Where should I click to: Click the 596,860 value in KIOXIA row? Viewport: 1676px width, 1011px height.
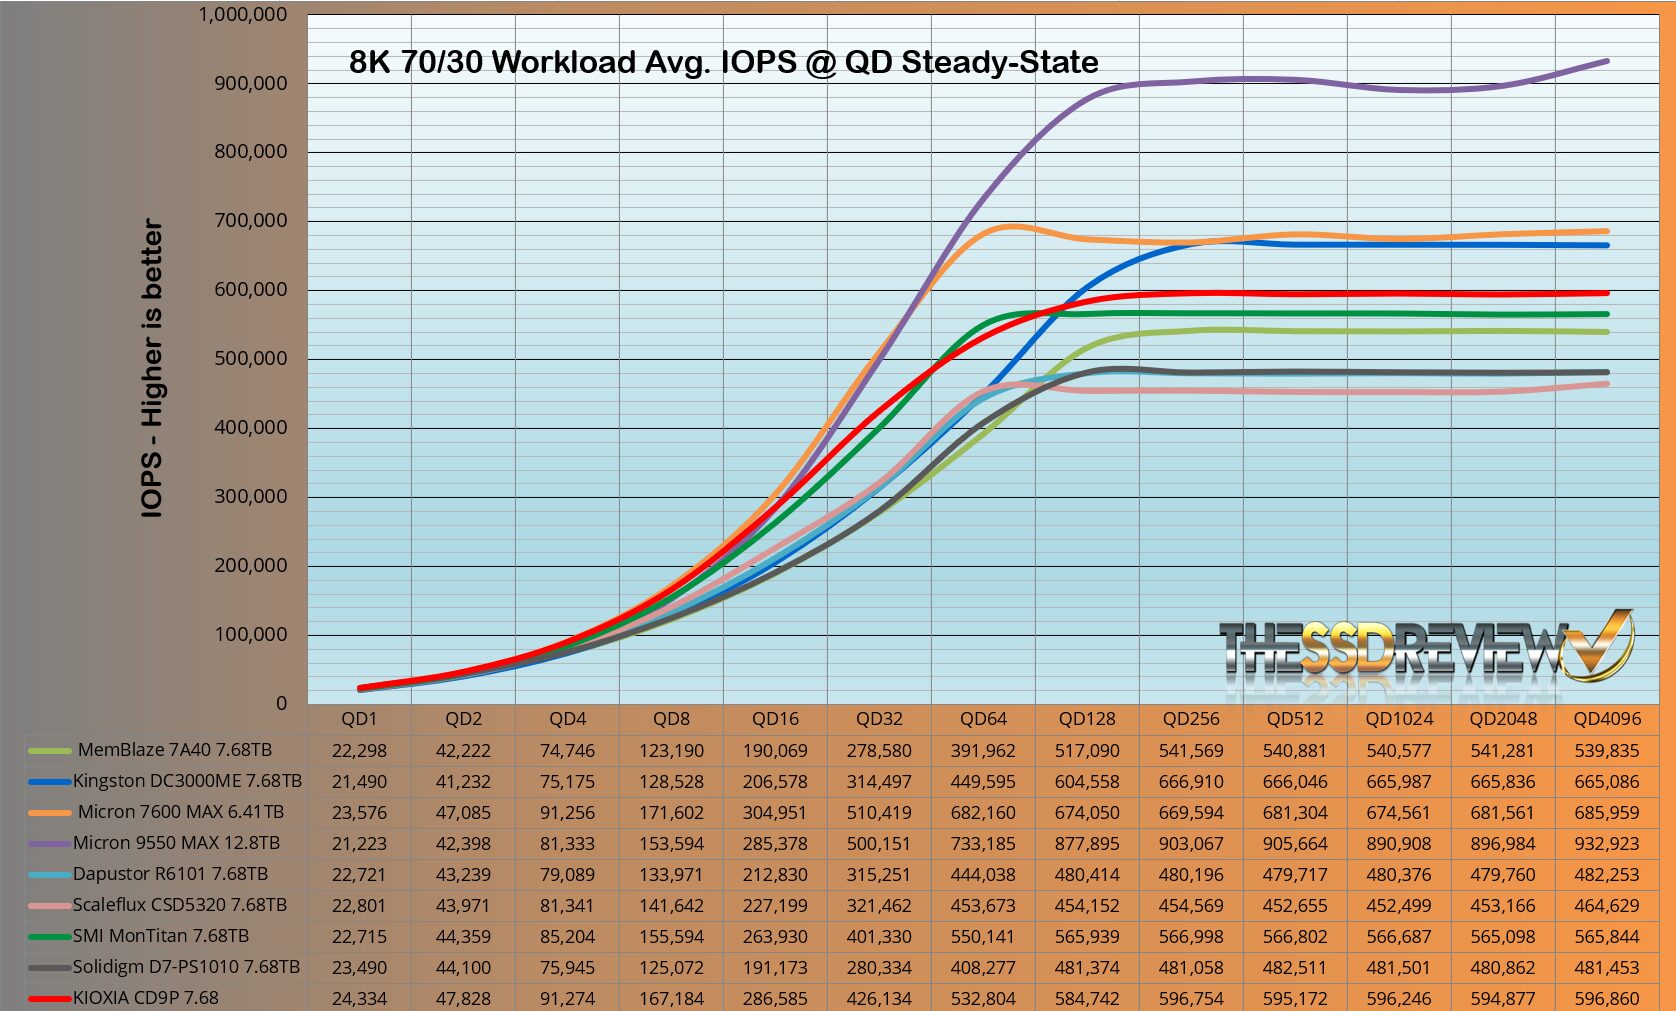pos(1607,998)
